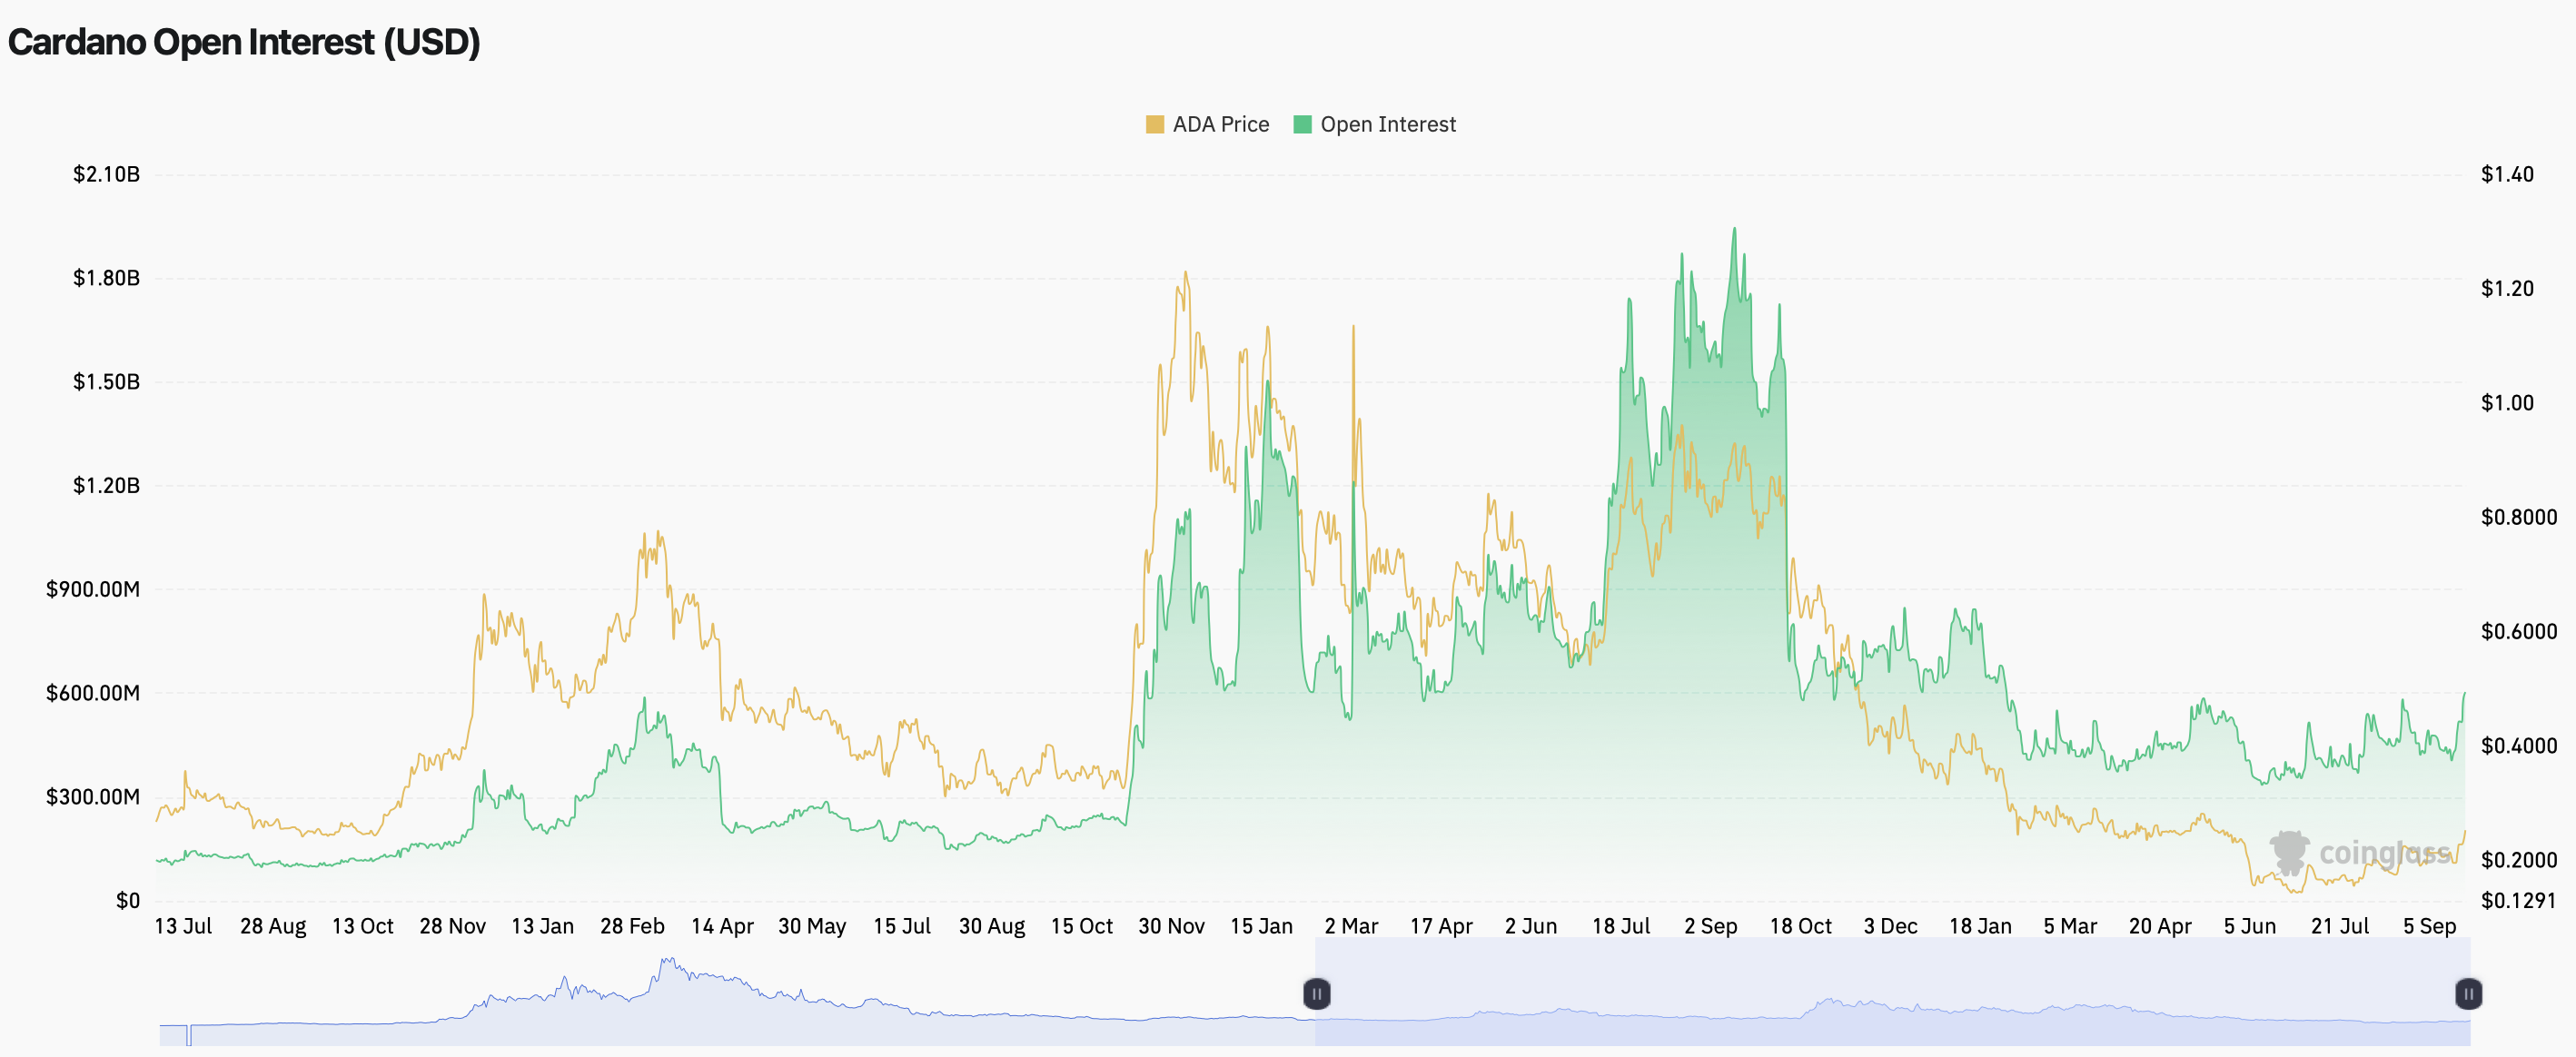Click the $0.6000 right axis label
This screenshot has height=1057, width=2576.
tap(2519, 632)
